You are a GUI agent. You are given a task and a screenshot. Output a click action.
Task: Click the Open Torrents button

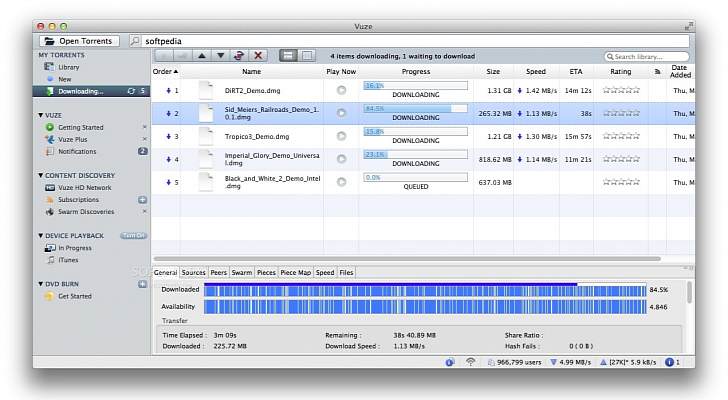(x=80, y=41)
